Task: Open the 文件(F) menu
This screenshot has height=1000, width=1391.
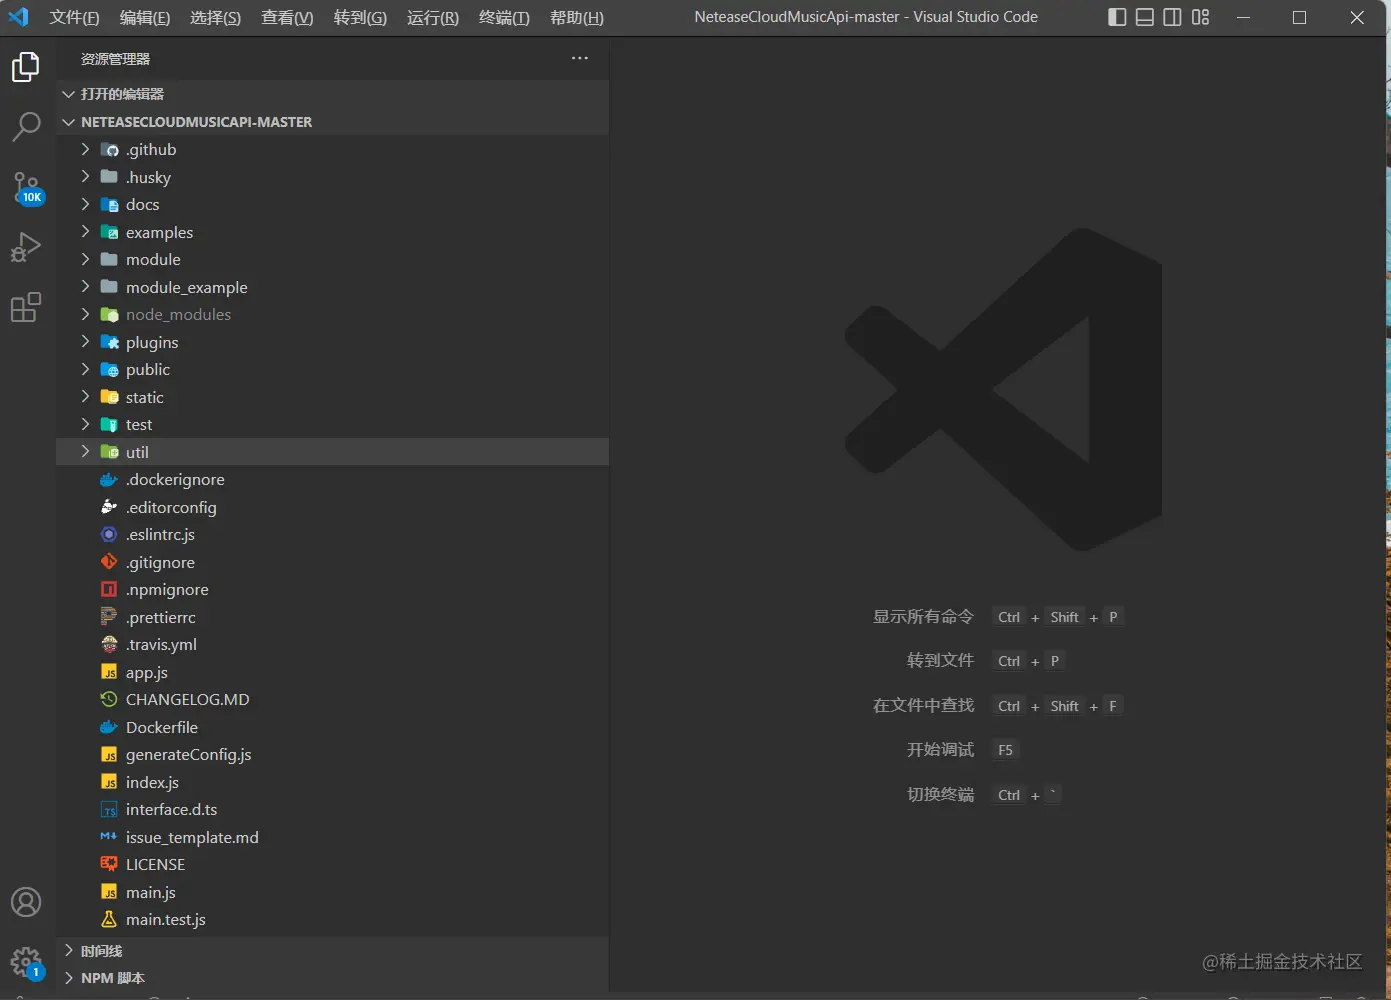Action: [x=75, y=17]
